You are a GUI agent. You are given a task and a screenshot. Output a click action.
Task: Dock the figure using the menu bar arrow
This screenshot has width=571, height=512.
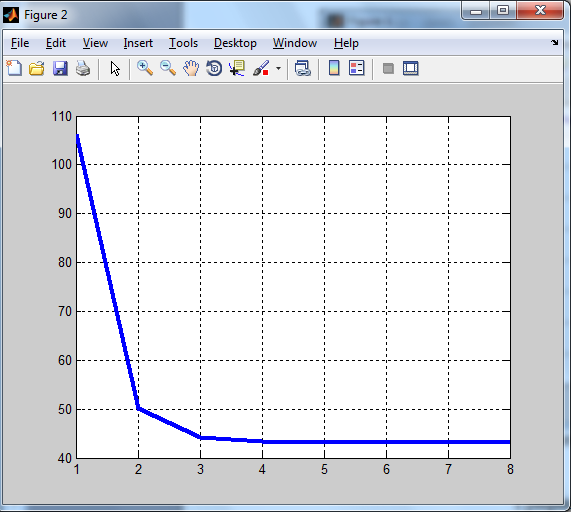click(x=555, y=43)
